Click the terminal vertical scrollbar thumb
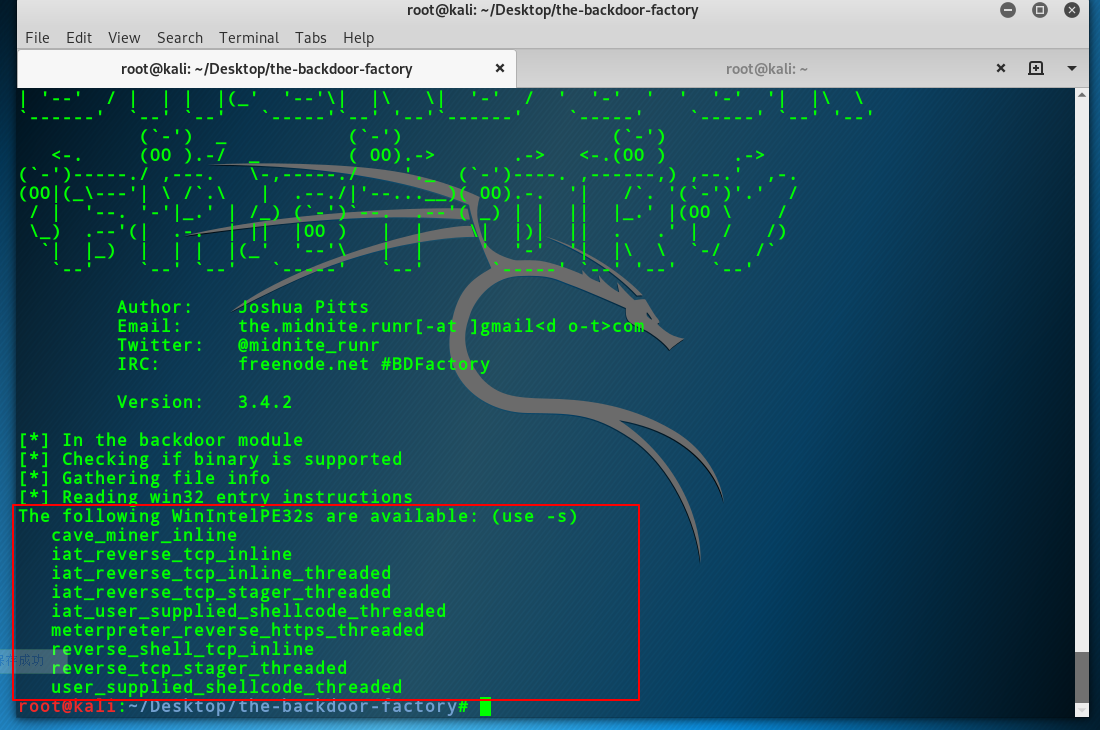Image resolution: width=1100 pixels, height=730 pixels. pyautogui.click(x=1082, y=679)
